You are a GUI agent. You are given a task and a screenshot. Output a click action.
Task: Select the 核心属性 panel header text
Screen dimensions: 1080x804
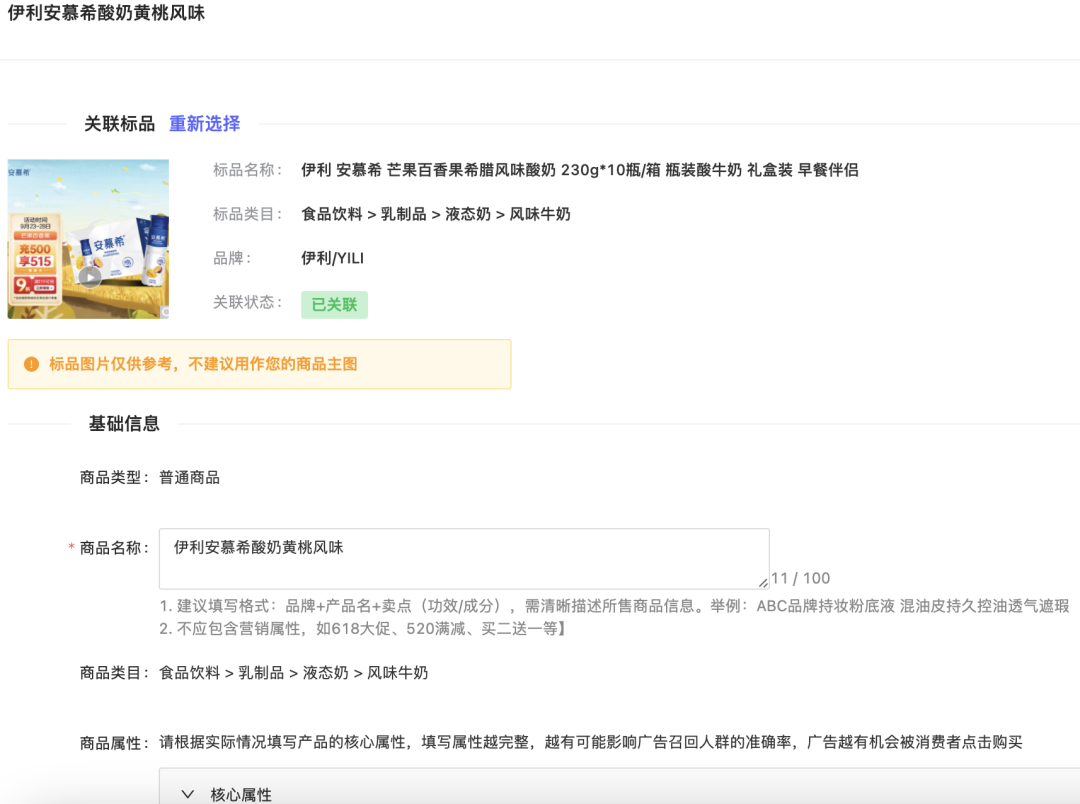(241, 794)
